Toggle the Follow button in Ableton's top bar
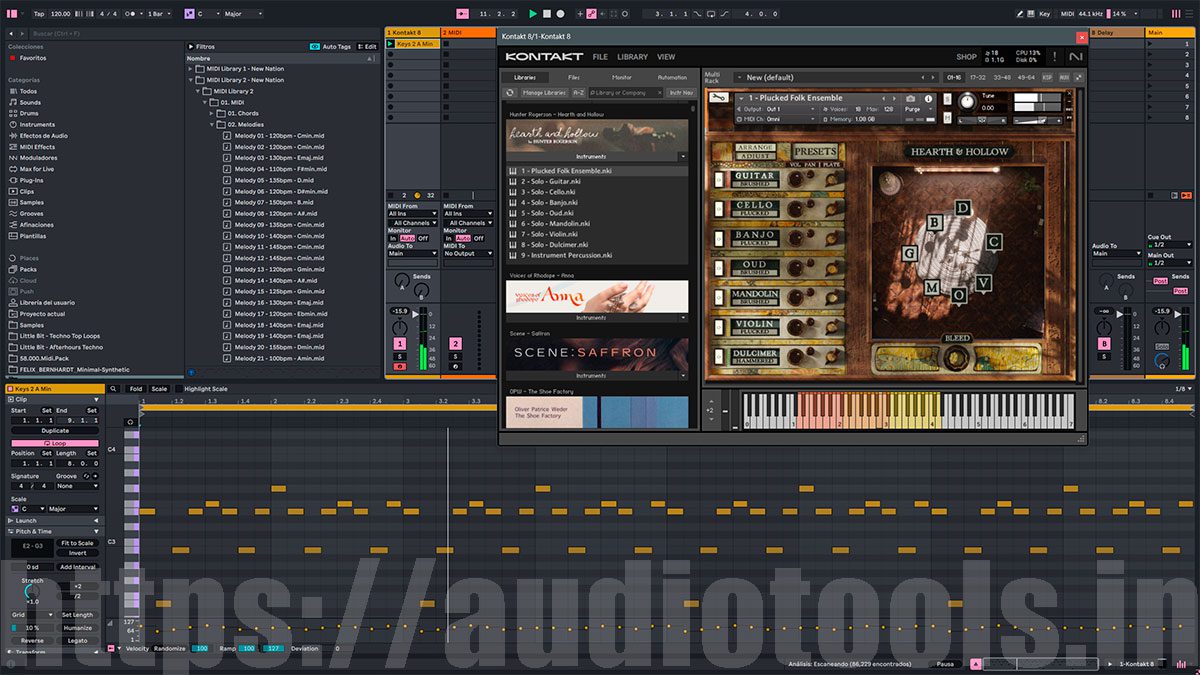 click(x=463, y=14)
